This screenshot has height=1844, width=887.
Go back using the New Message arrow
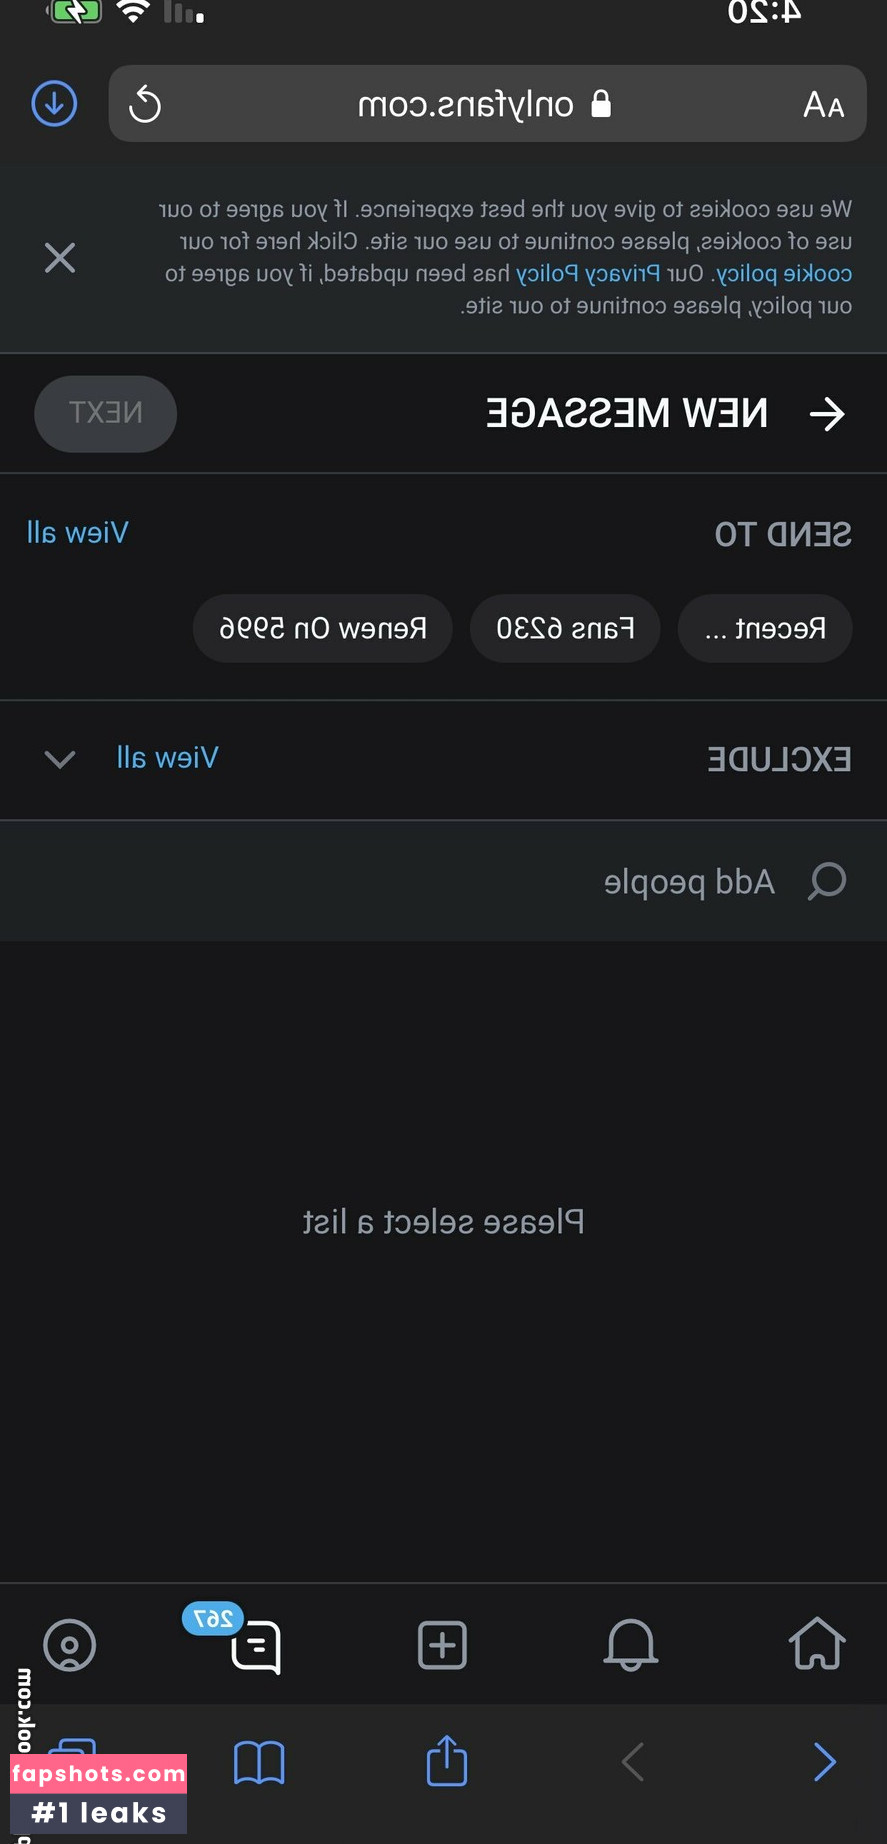click(827, 413)
